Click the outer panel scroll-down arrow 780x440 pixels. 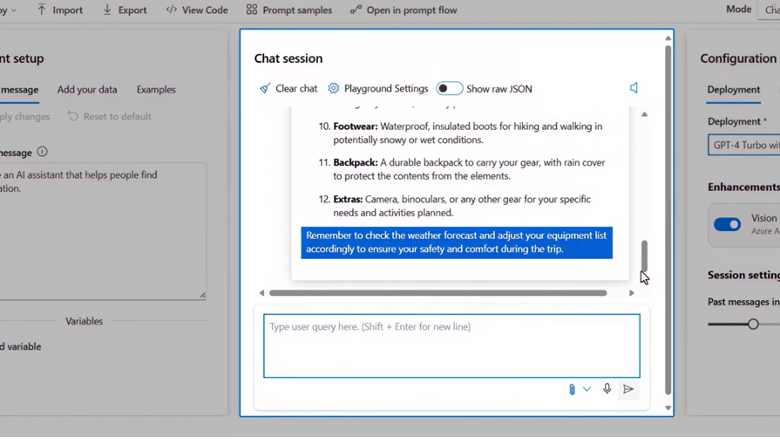tap(668, 408)
